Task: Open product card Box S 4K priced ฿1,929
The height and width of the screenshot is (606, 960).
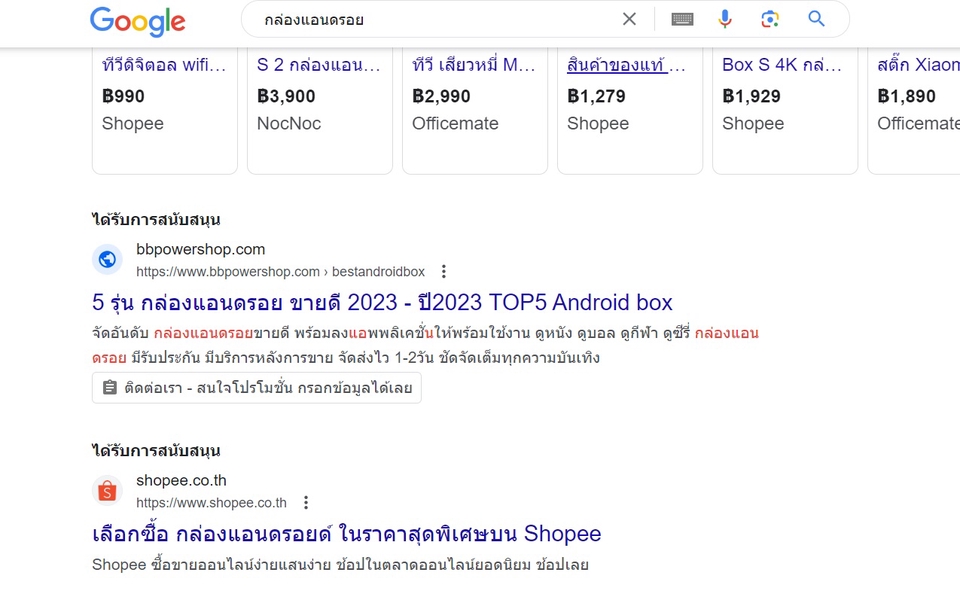Action: point(785,110)
